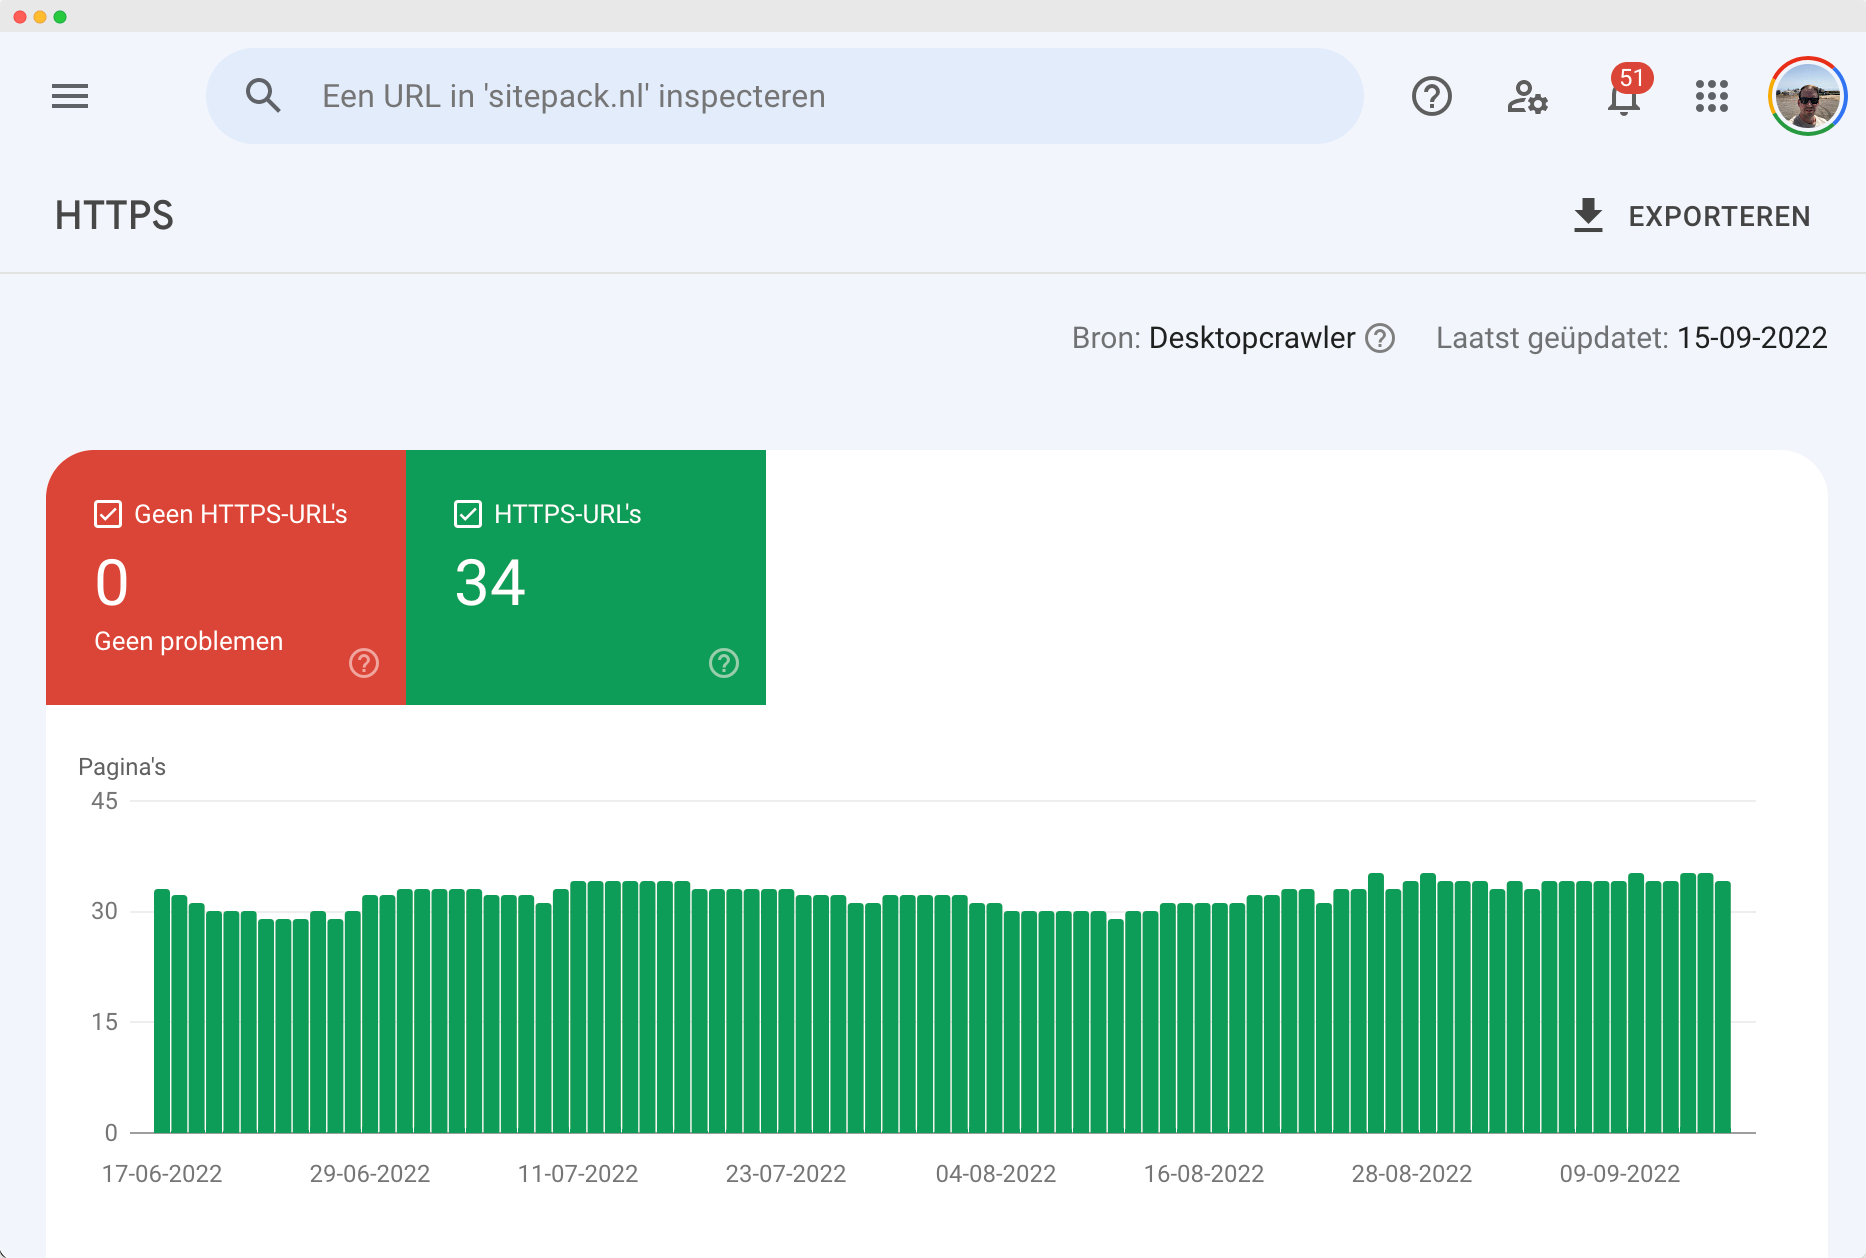Open the hamburger navigation menu

(70, 96)
